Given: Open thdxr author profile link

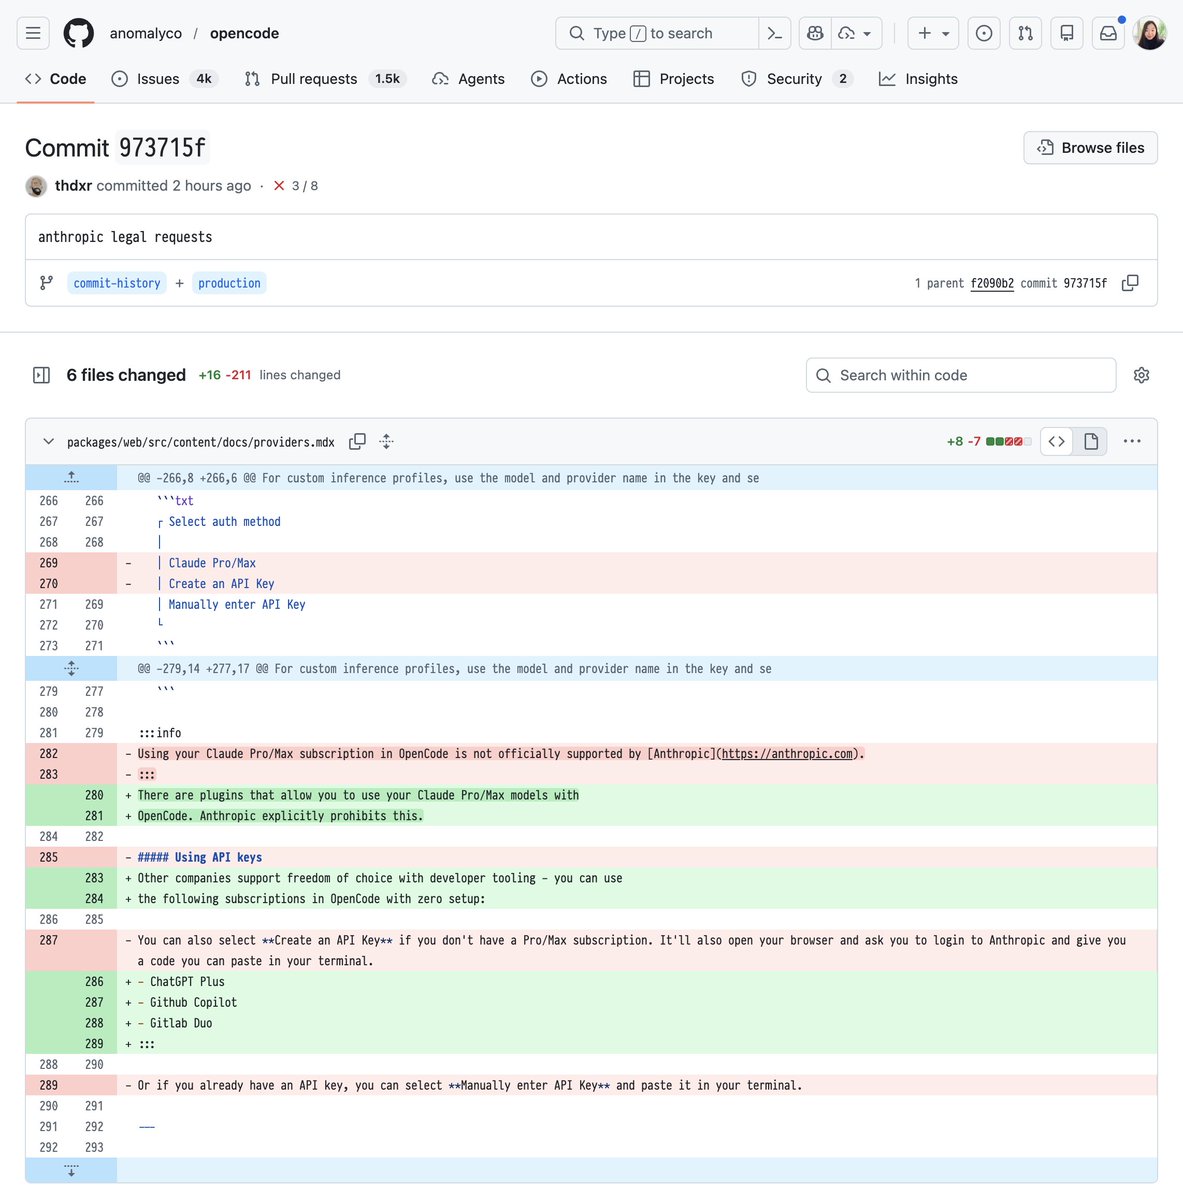Looking at the screenshot, I should point(73,186).
